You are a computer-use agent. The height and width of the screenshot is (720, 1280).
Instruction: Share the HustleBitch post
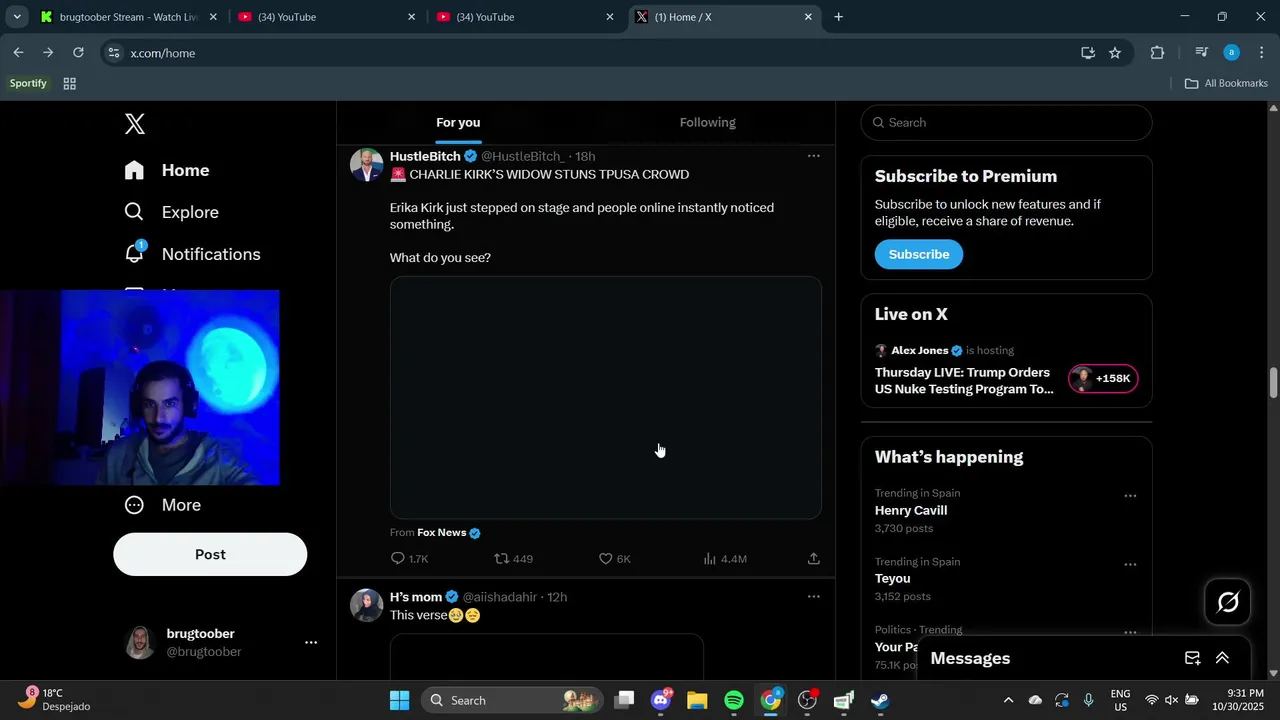(x=814, y=559)
